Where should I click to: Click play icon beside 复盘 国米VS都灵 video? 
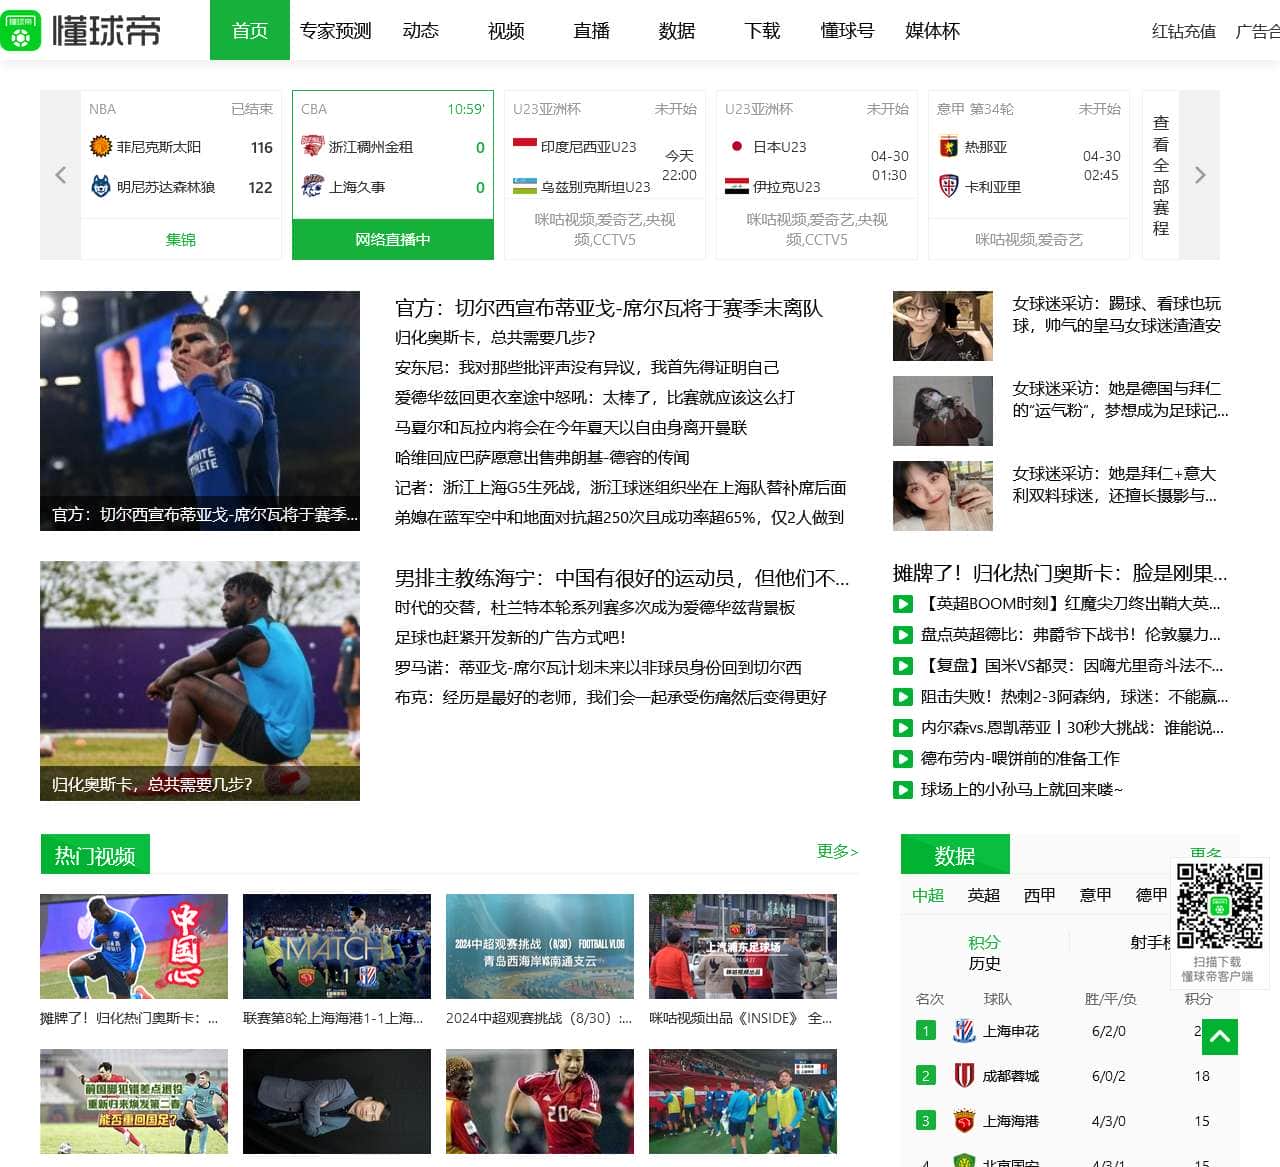[x=902, y=666]
